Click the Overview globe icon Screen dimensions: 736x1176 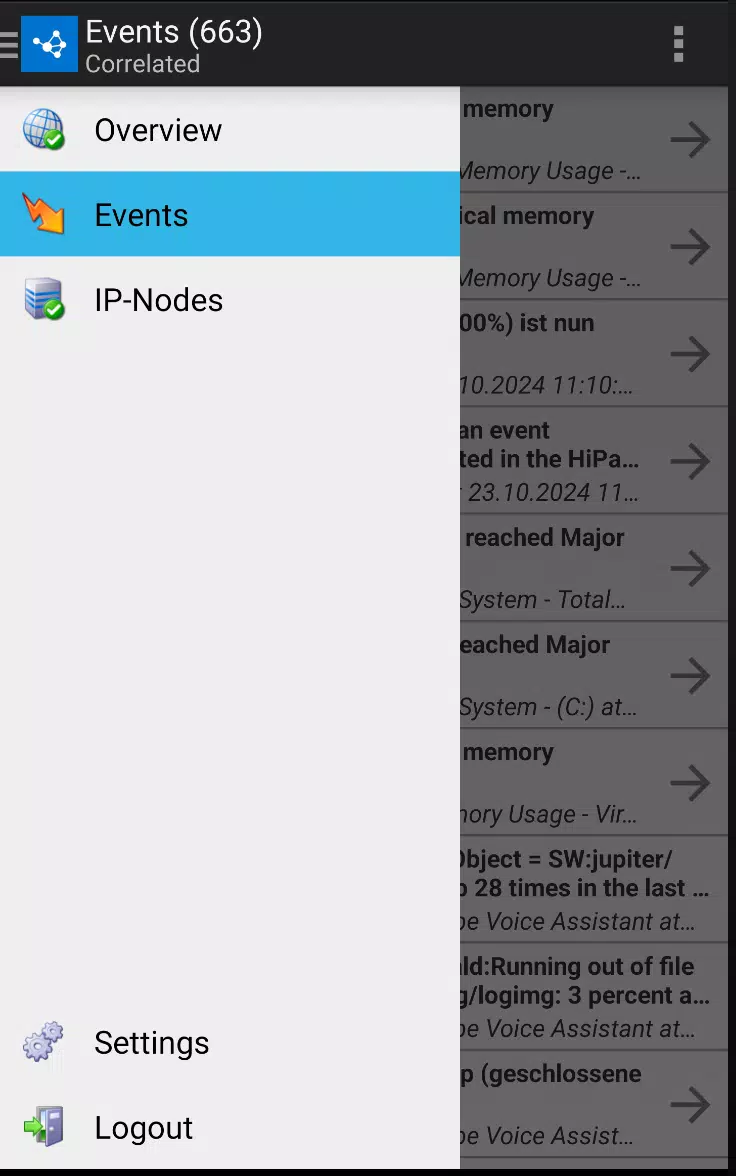pyautogui.click(x=44, y=129)
